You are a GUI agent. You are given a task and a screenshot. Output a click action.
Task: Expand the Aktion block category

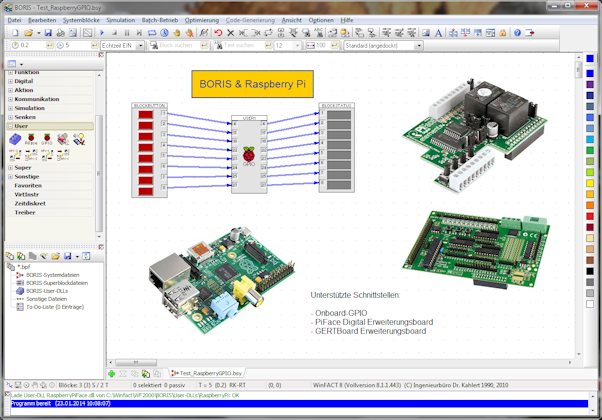point(10,90)
